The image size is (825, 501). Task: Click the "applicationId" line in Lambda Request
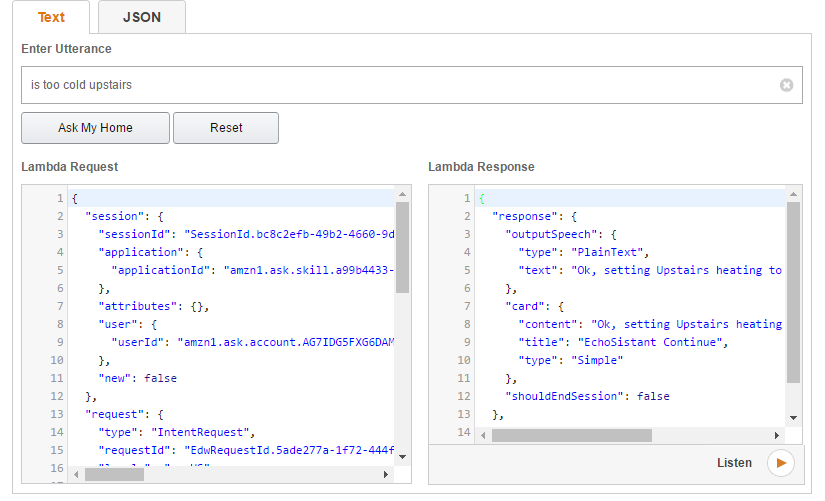(253, 270)
